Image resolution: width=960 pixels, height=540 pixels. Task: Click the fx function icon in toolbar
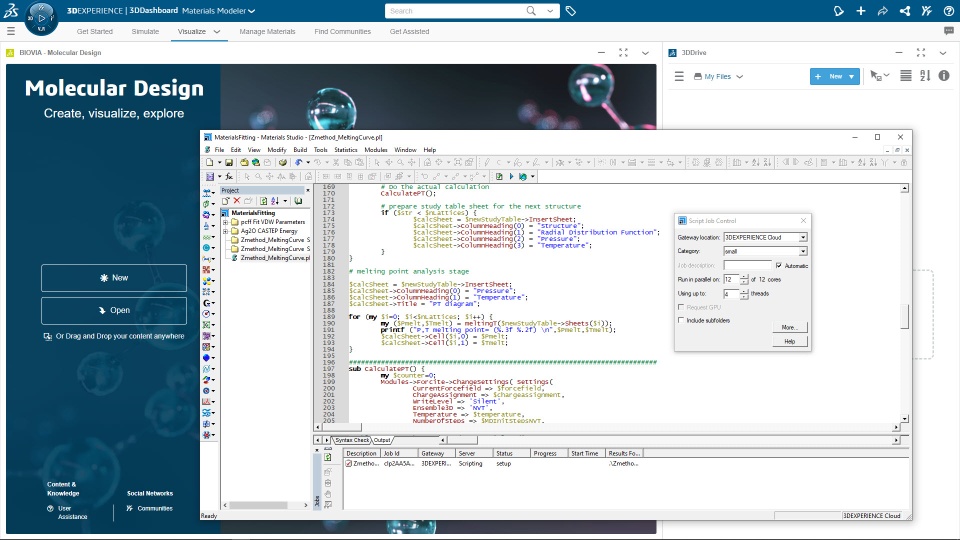coord(229,176)
